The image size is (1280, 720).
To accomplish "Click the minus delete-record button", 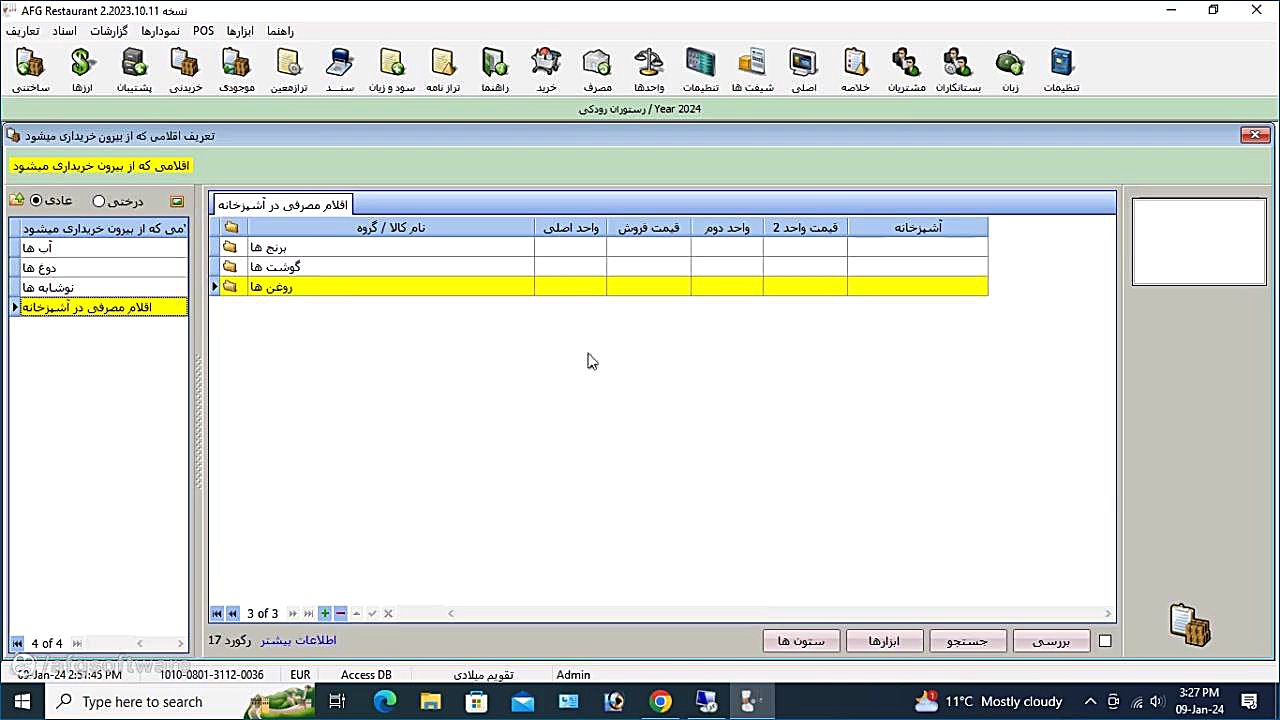I will coord(340,613).
